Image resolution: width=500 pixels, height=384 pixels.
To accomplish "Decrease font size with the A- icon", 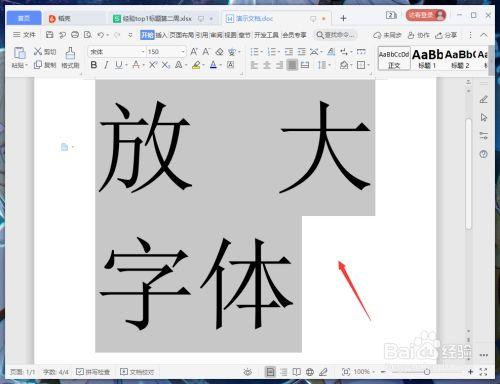I will click(206, 51).
